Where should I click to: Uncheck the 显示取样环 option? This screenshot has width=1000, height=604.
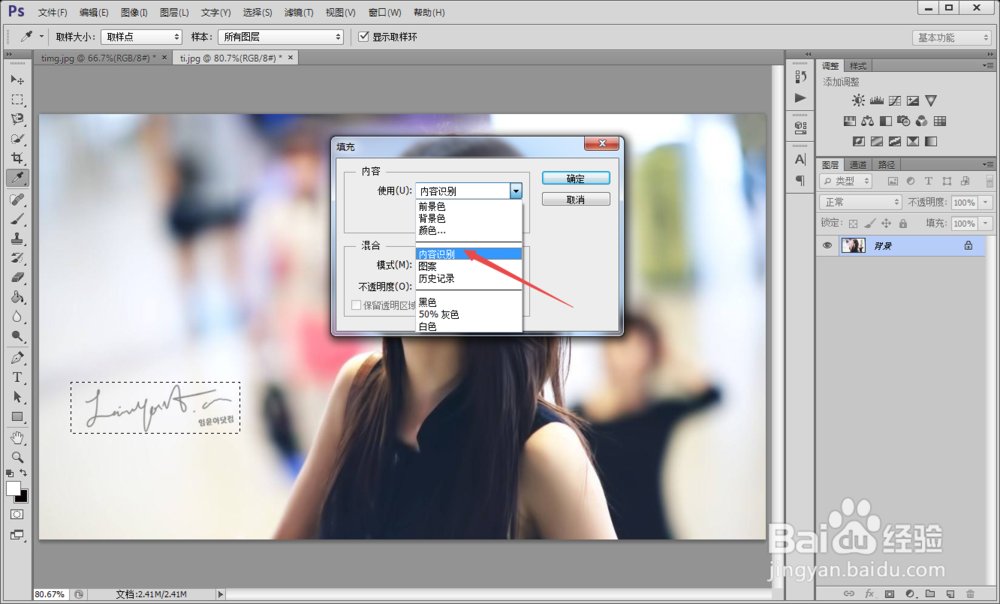[362, 36]
